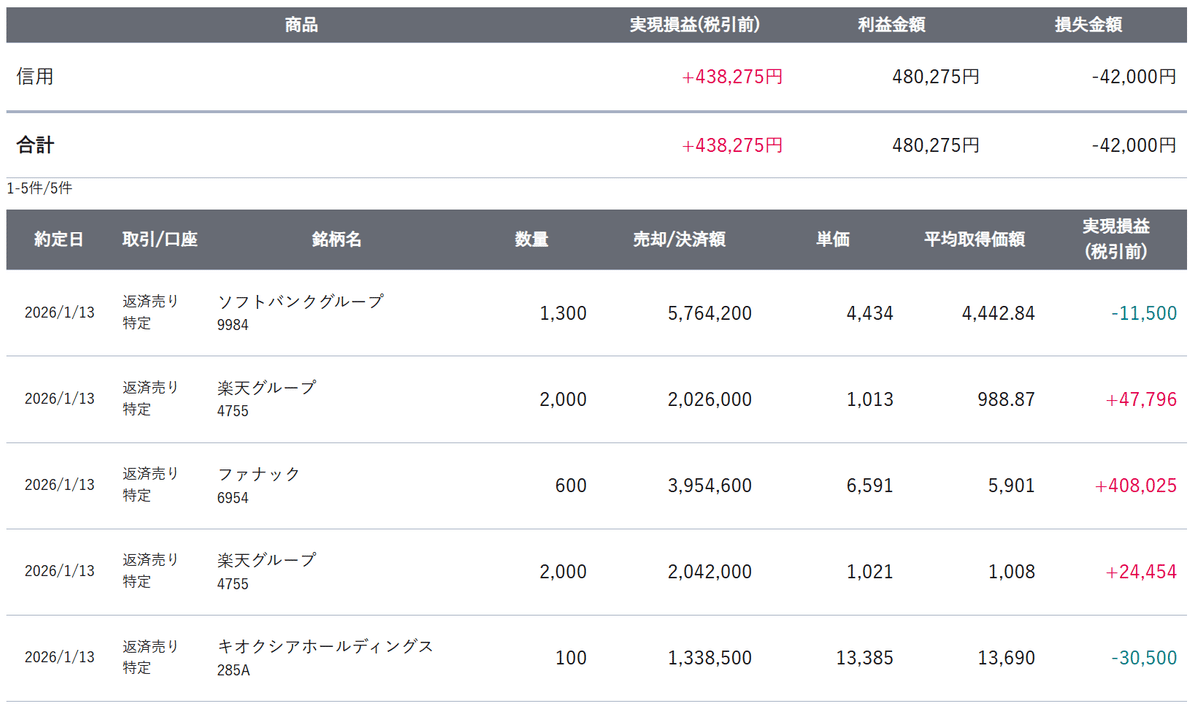Select the キオクシアホールディングス stock name
The image size is (1200, 717).
(325, 646)
